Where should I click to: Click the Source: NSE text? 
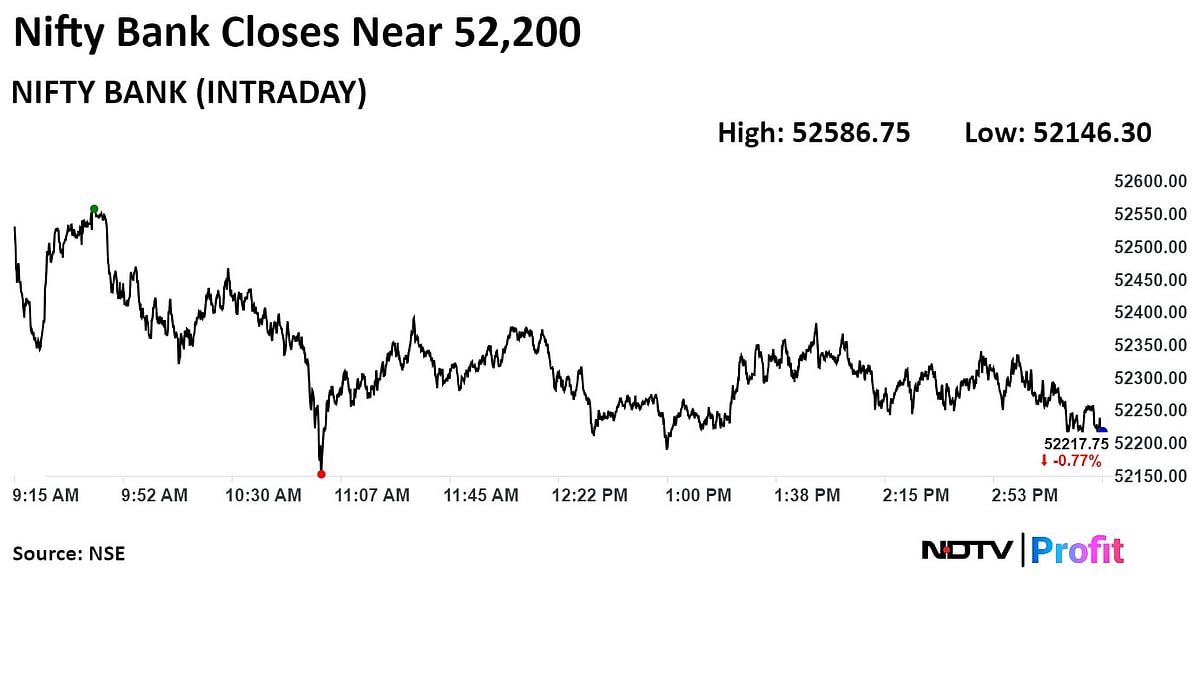tap(69, 553)
